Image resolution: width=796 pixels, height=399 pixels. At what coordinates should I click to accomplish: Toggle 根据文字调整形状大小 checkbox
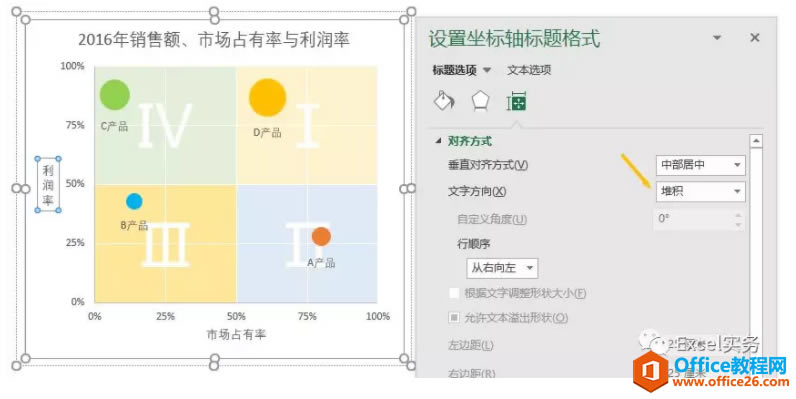click(454, 293)
